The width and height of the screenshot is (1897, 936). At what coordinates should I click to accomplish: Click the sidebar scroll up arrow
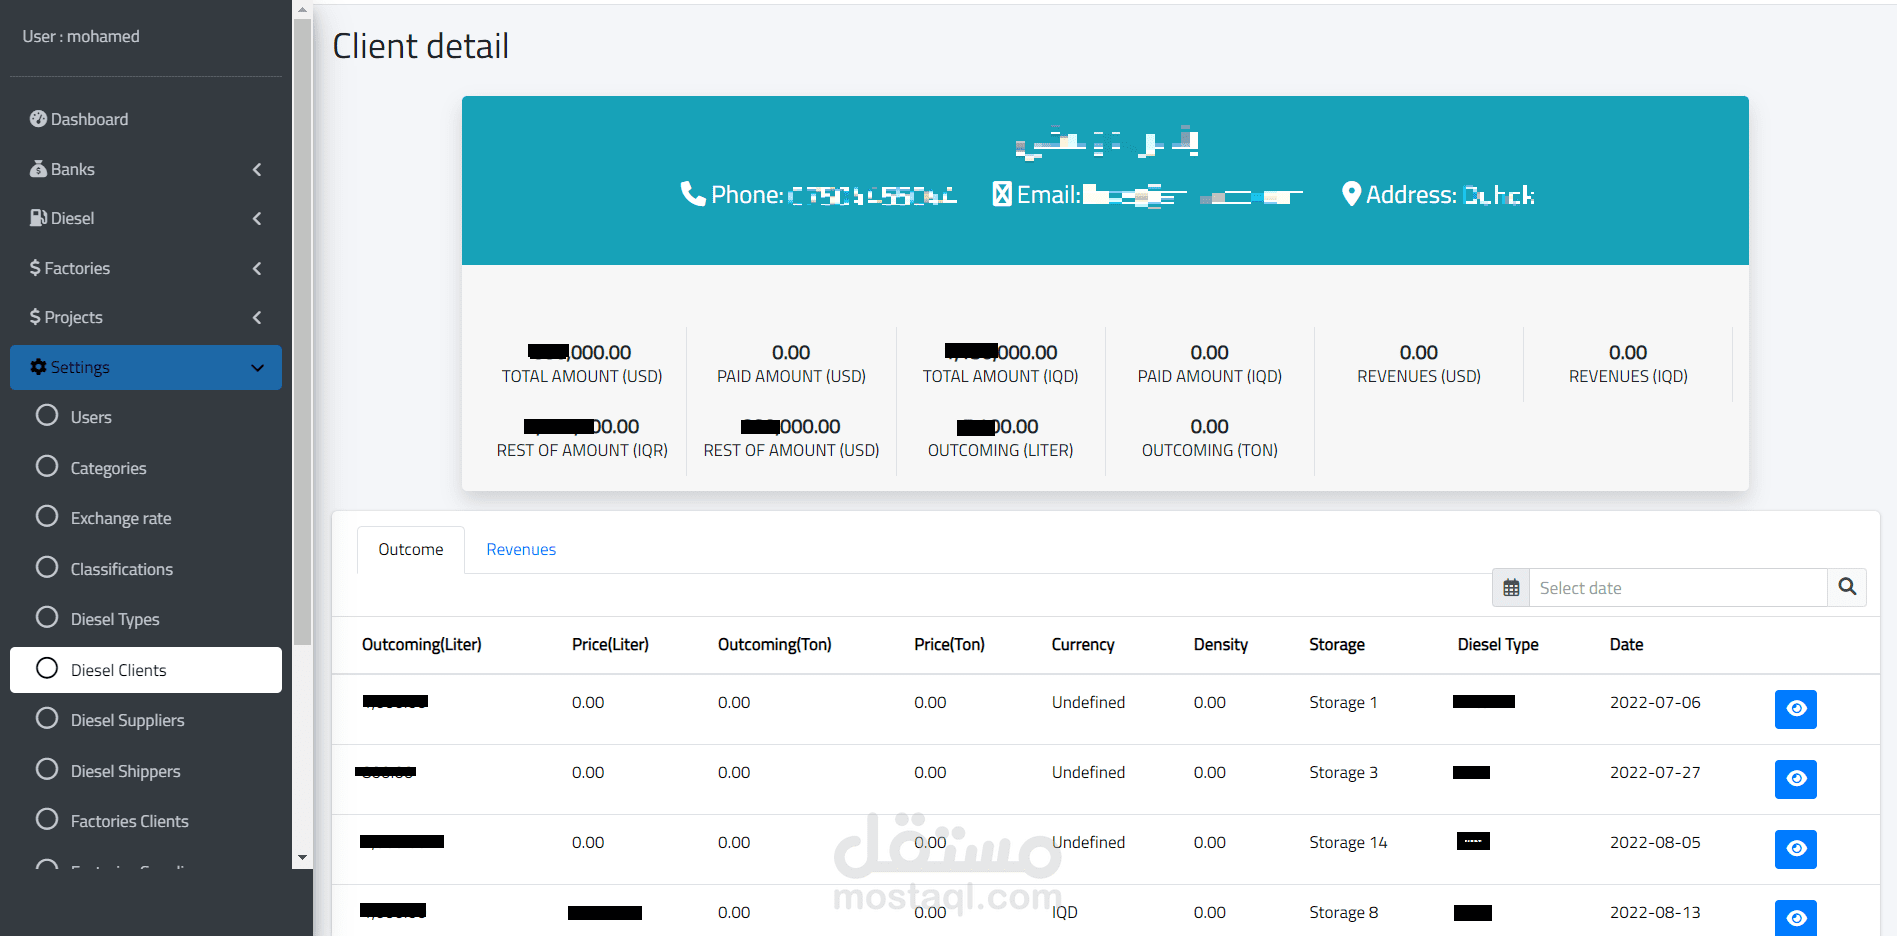pos(302,9)
